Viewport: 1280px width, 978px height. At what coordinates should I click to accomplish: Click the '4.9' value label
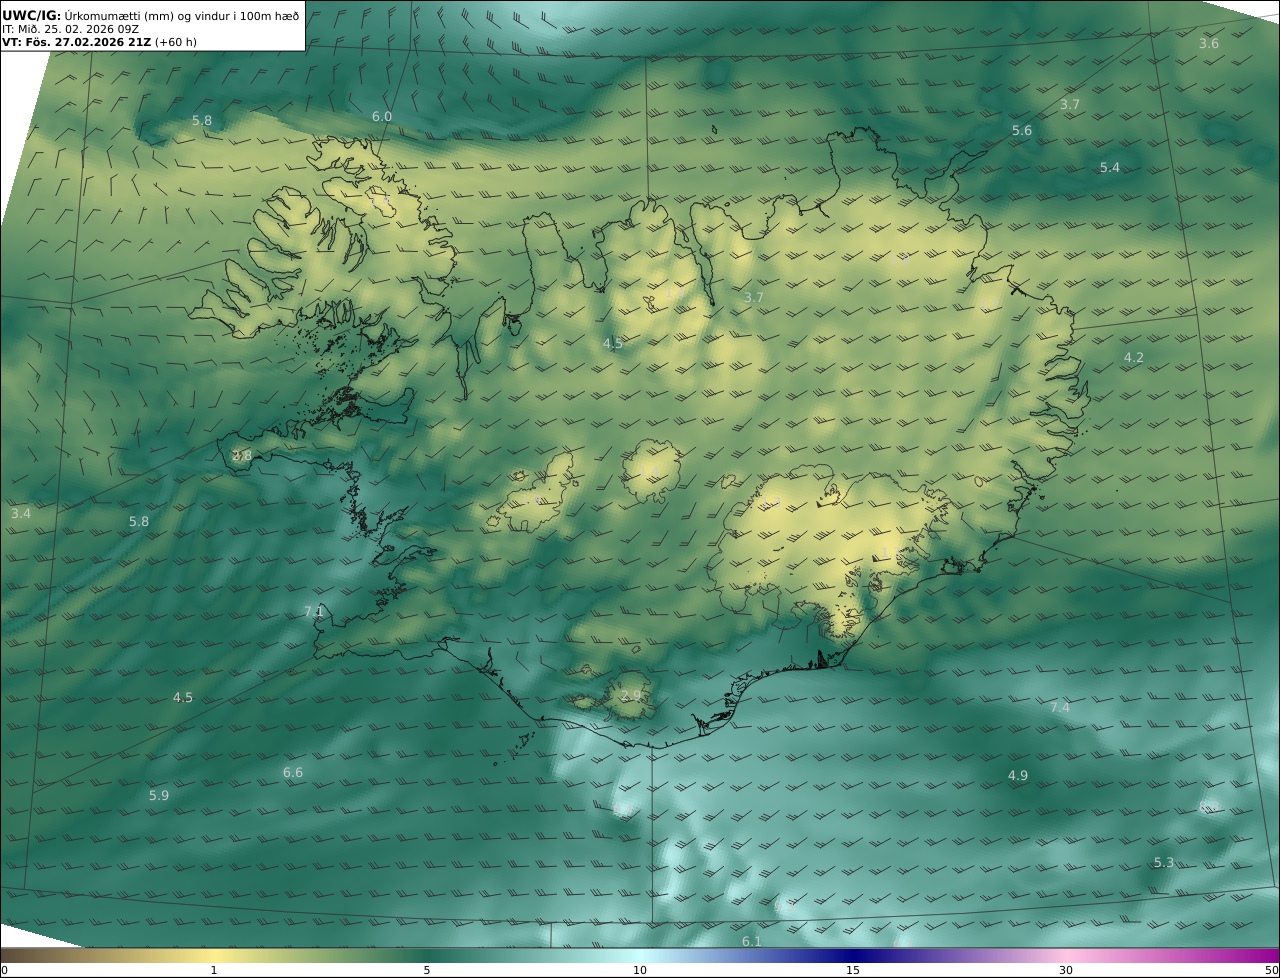pos(1018,776)
